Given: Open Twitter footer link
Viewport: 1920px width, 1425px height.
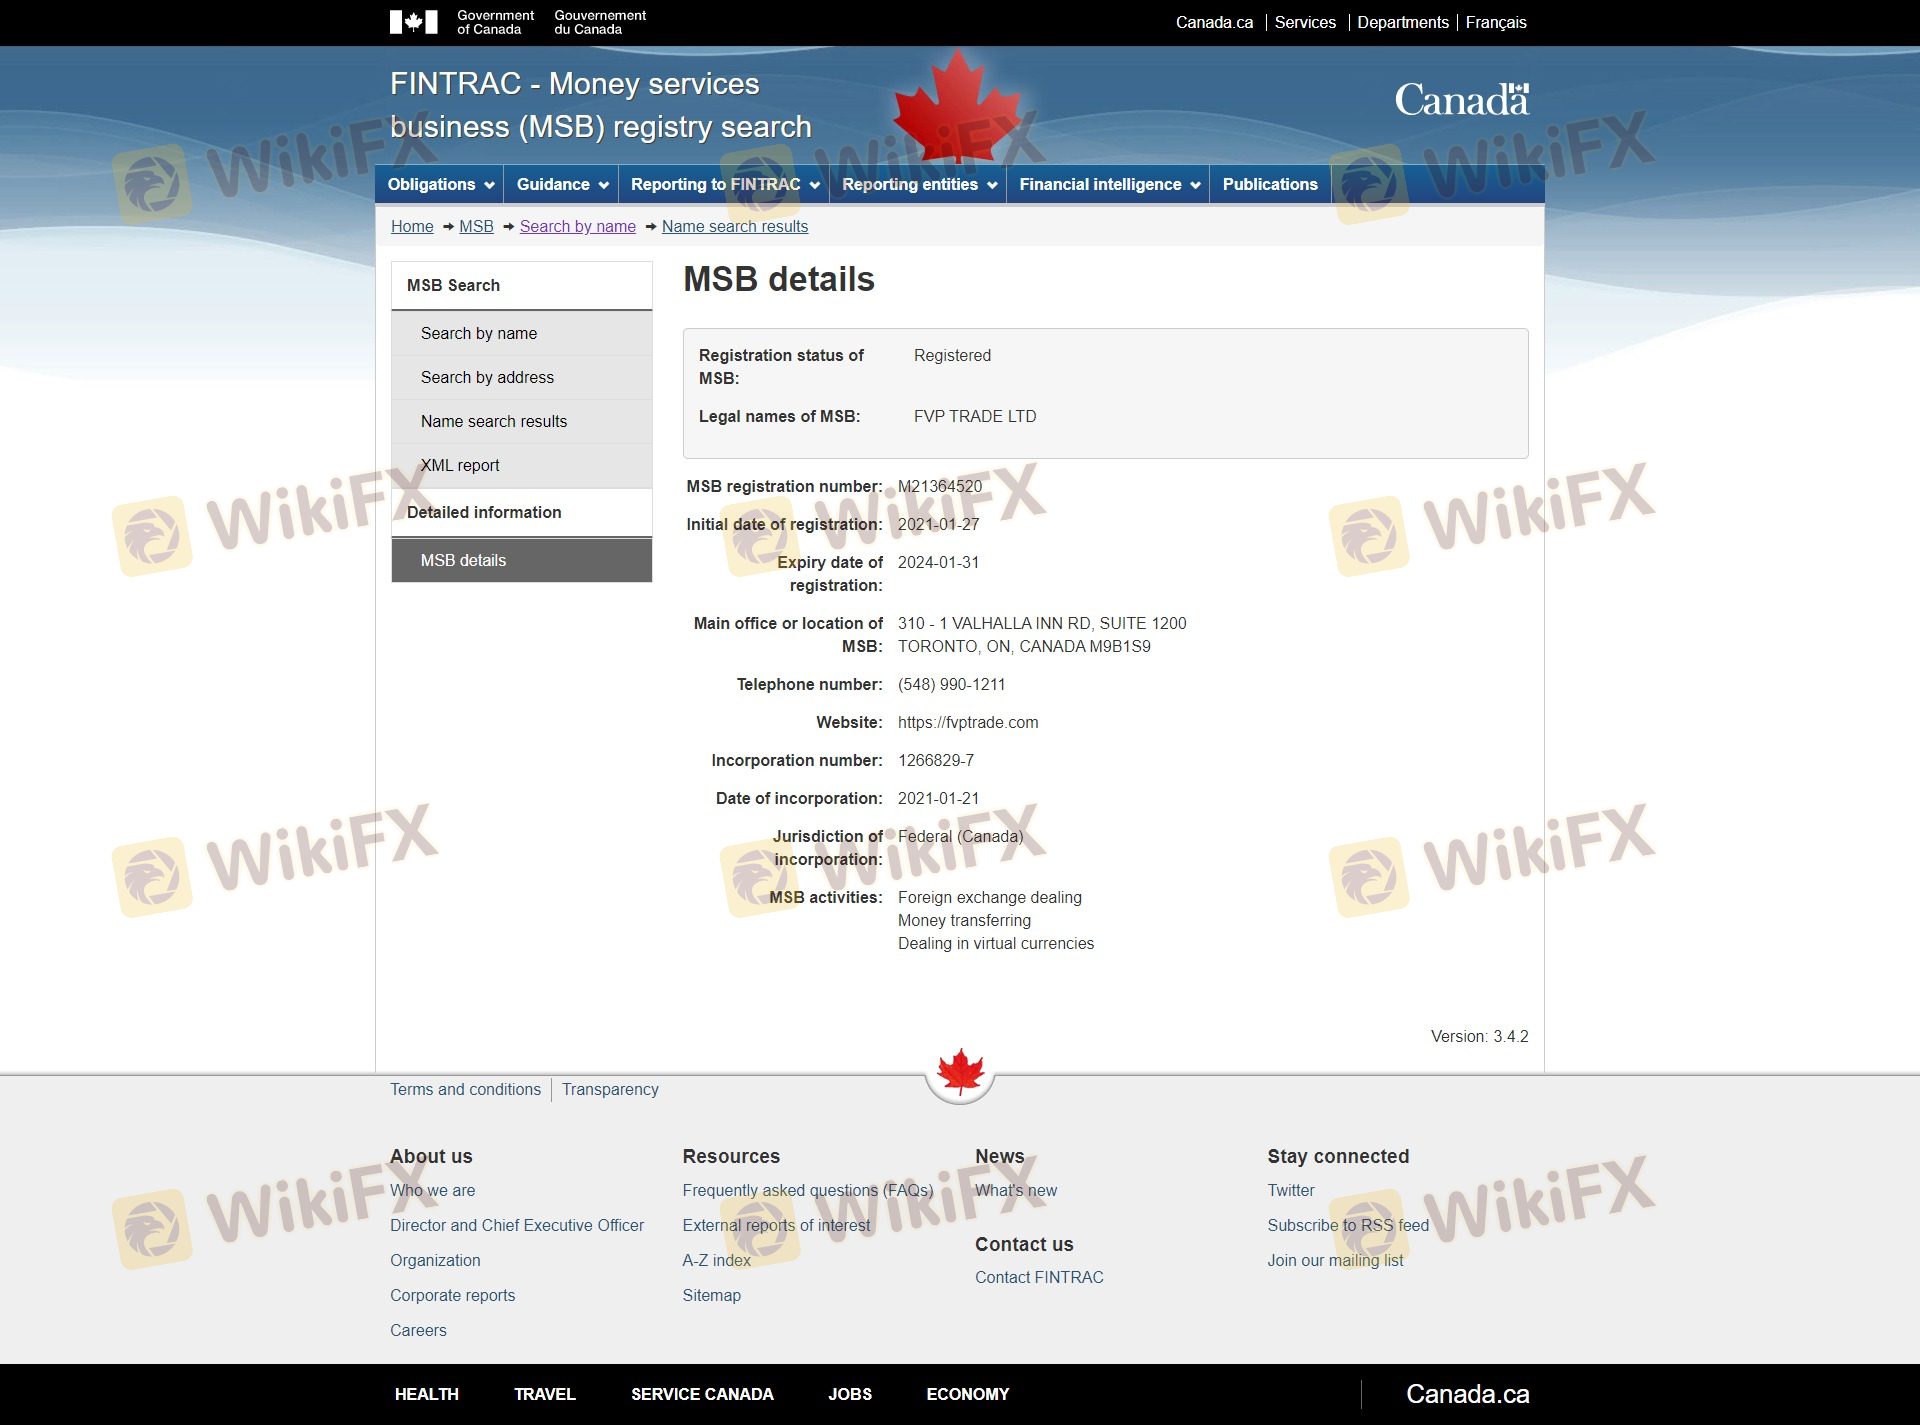Looking at the screenshot, I should click(x=1290, y=1190).
